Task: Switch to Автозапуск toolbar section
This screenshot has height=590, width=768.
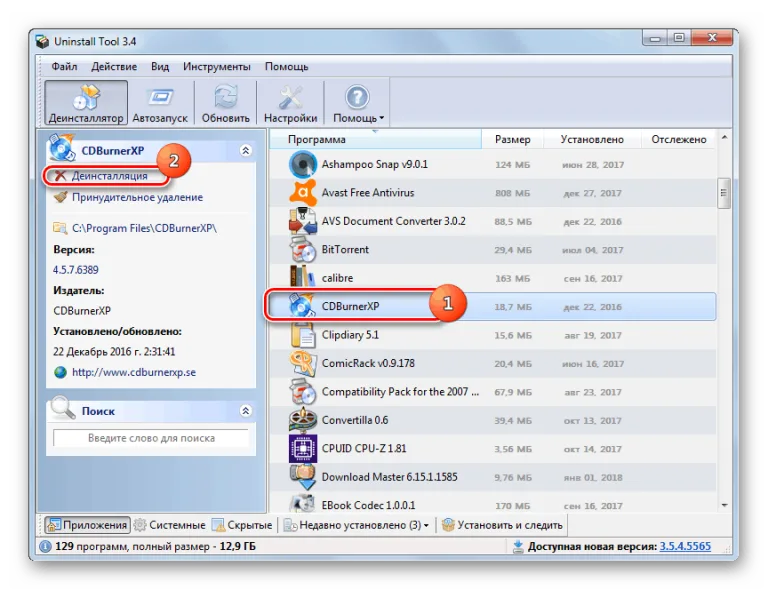Action: [160, 103]
